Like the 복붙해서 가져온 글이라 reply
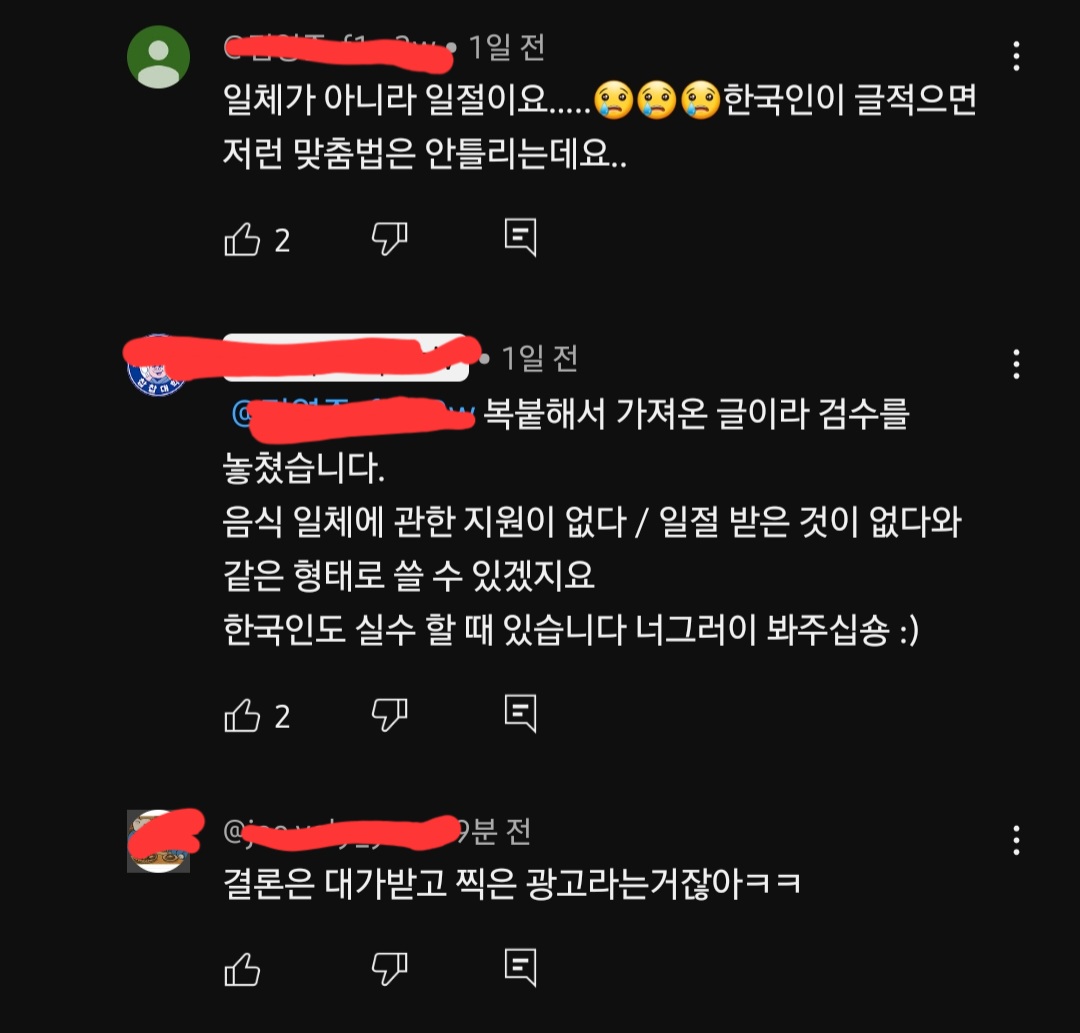 242,716
